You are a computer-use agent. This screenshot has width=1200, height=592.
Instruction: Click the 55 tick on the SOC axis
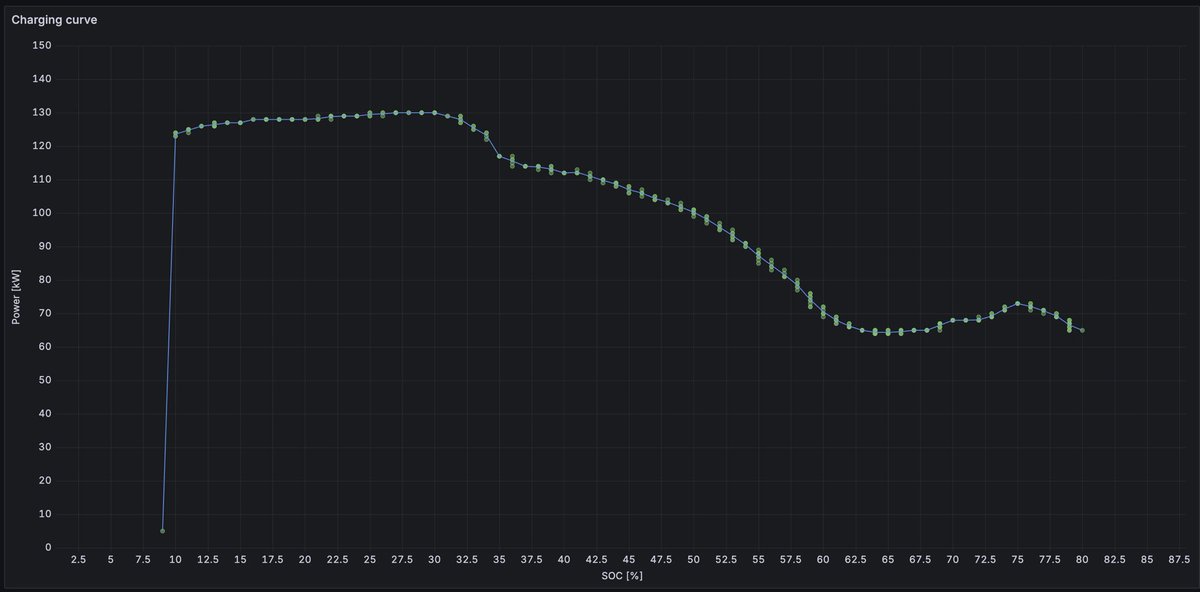pos(758,559)
